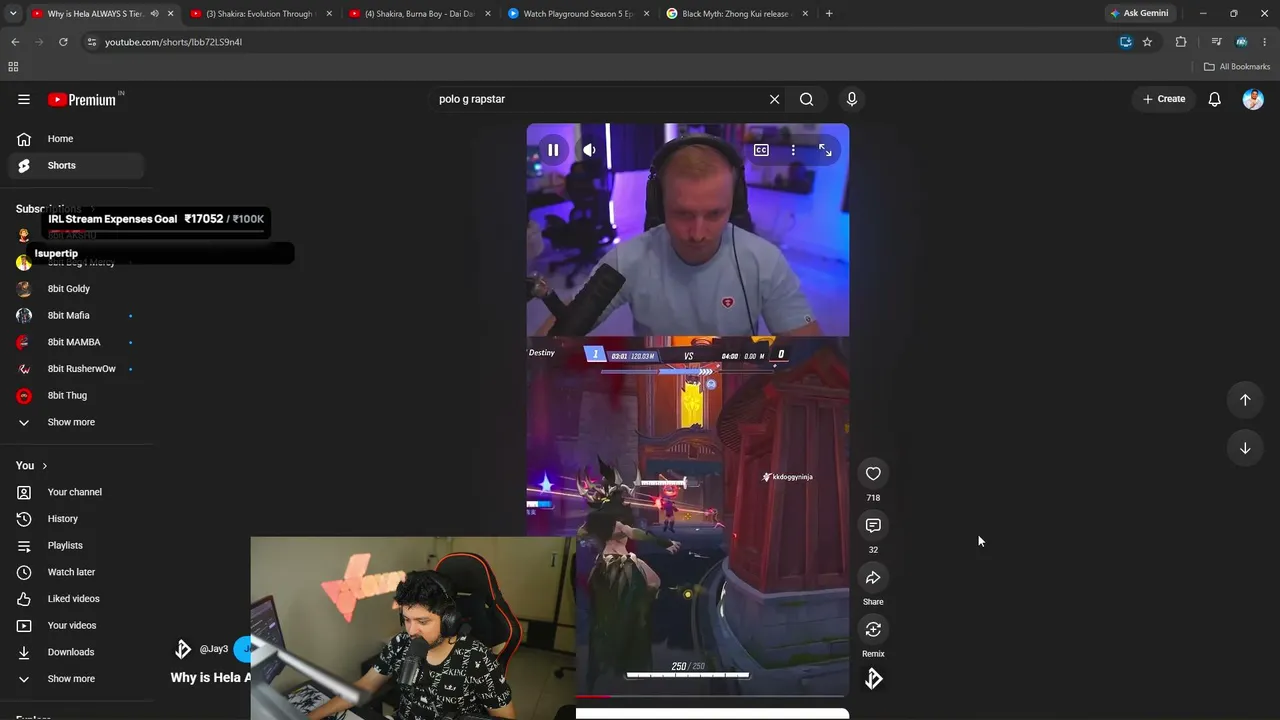This screenshot has width=1280, height=720.
Task: Pause the playing Short
Action: pyautogui.click(x=553, y=150)
